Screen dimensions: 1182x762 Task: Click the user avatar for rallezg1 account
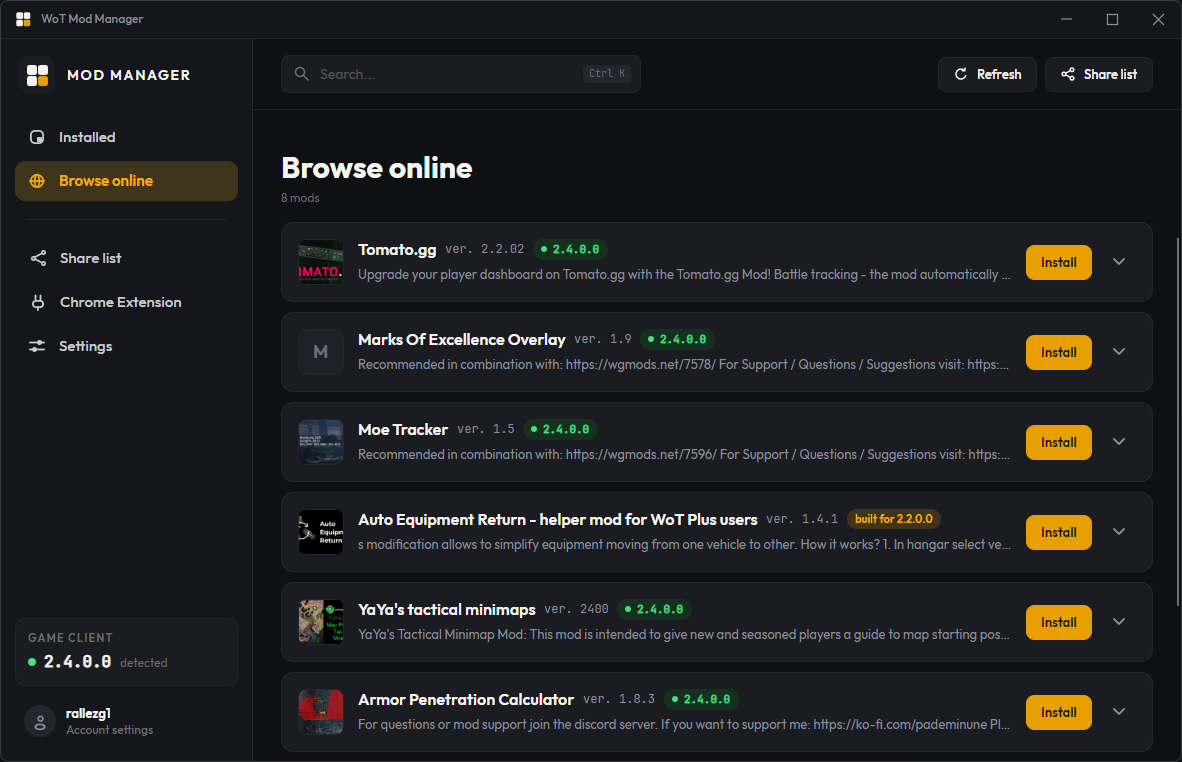click(40, 721)
